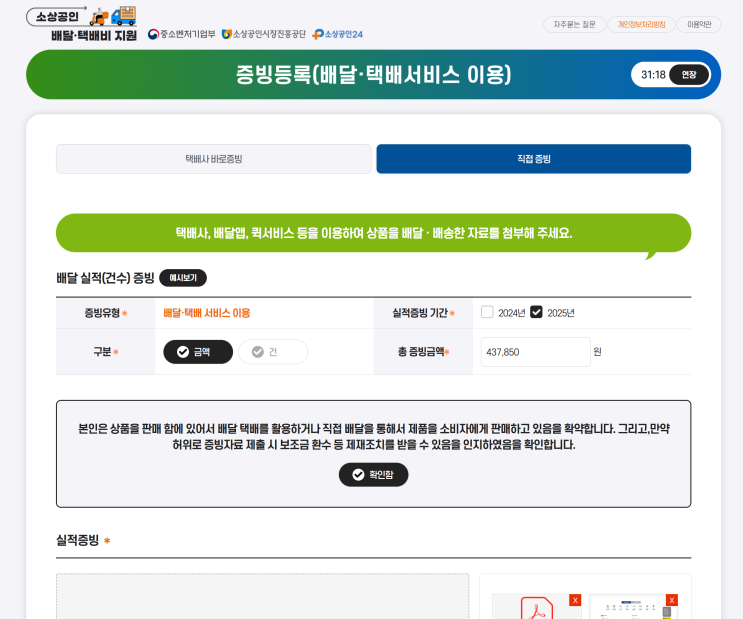The width and height of the screenshot is (743, 619).
Task: Click the 증빙등록 page title
Action: click(x=373, y=74)
